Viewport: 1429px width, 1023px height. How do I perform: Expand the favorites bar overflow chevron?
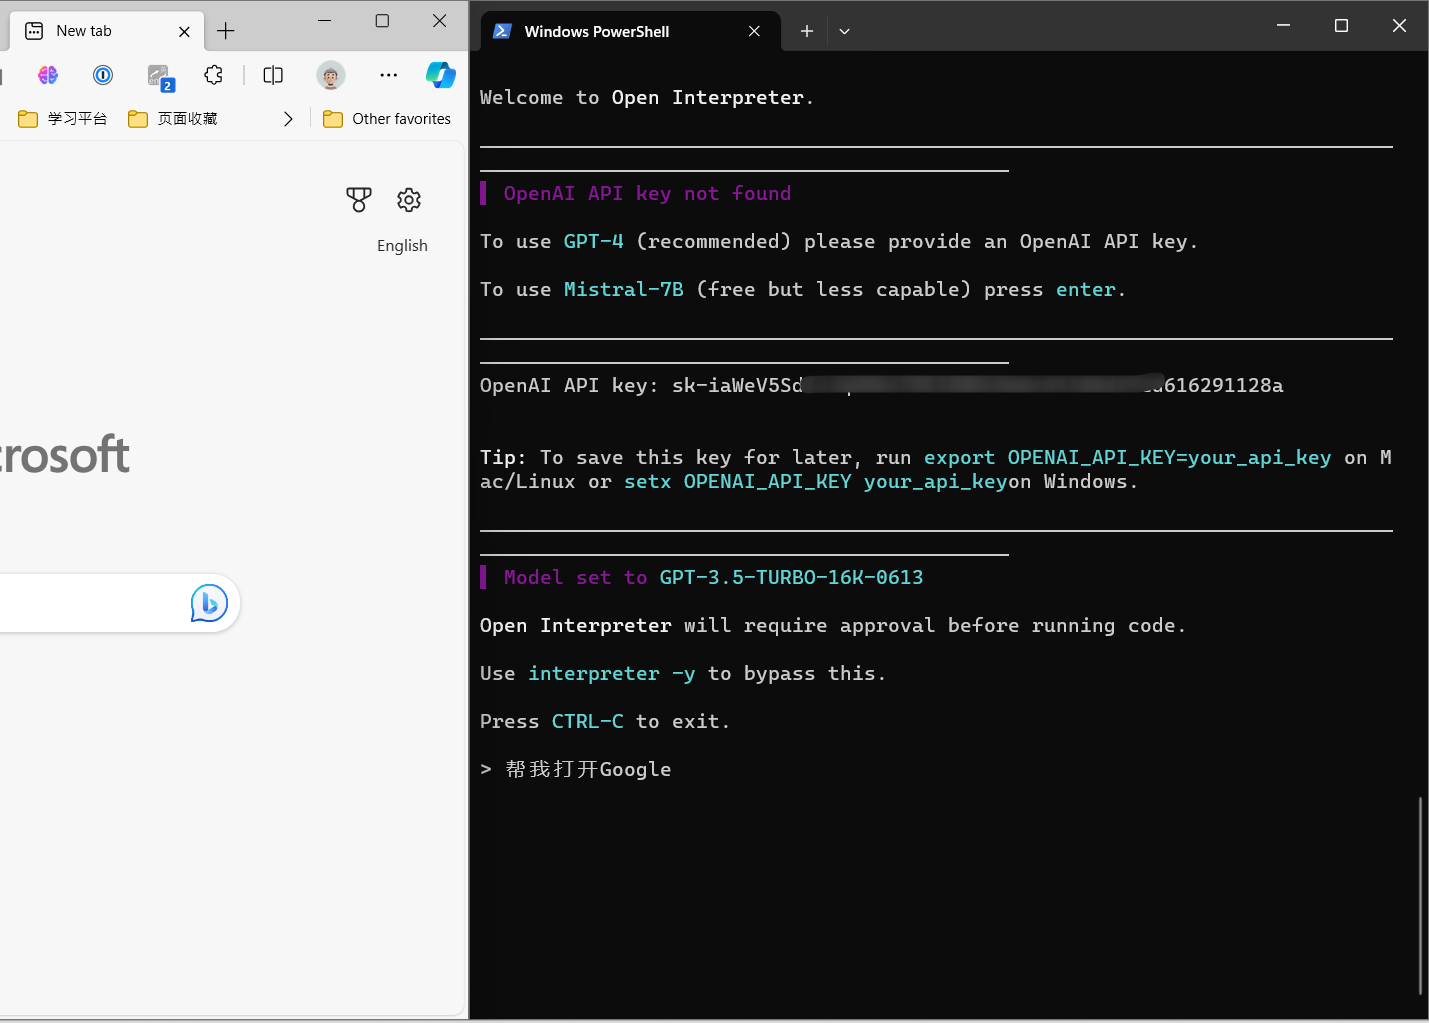288,119
